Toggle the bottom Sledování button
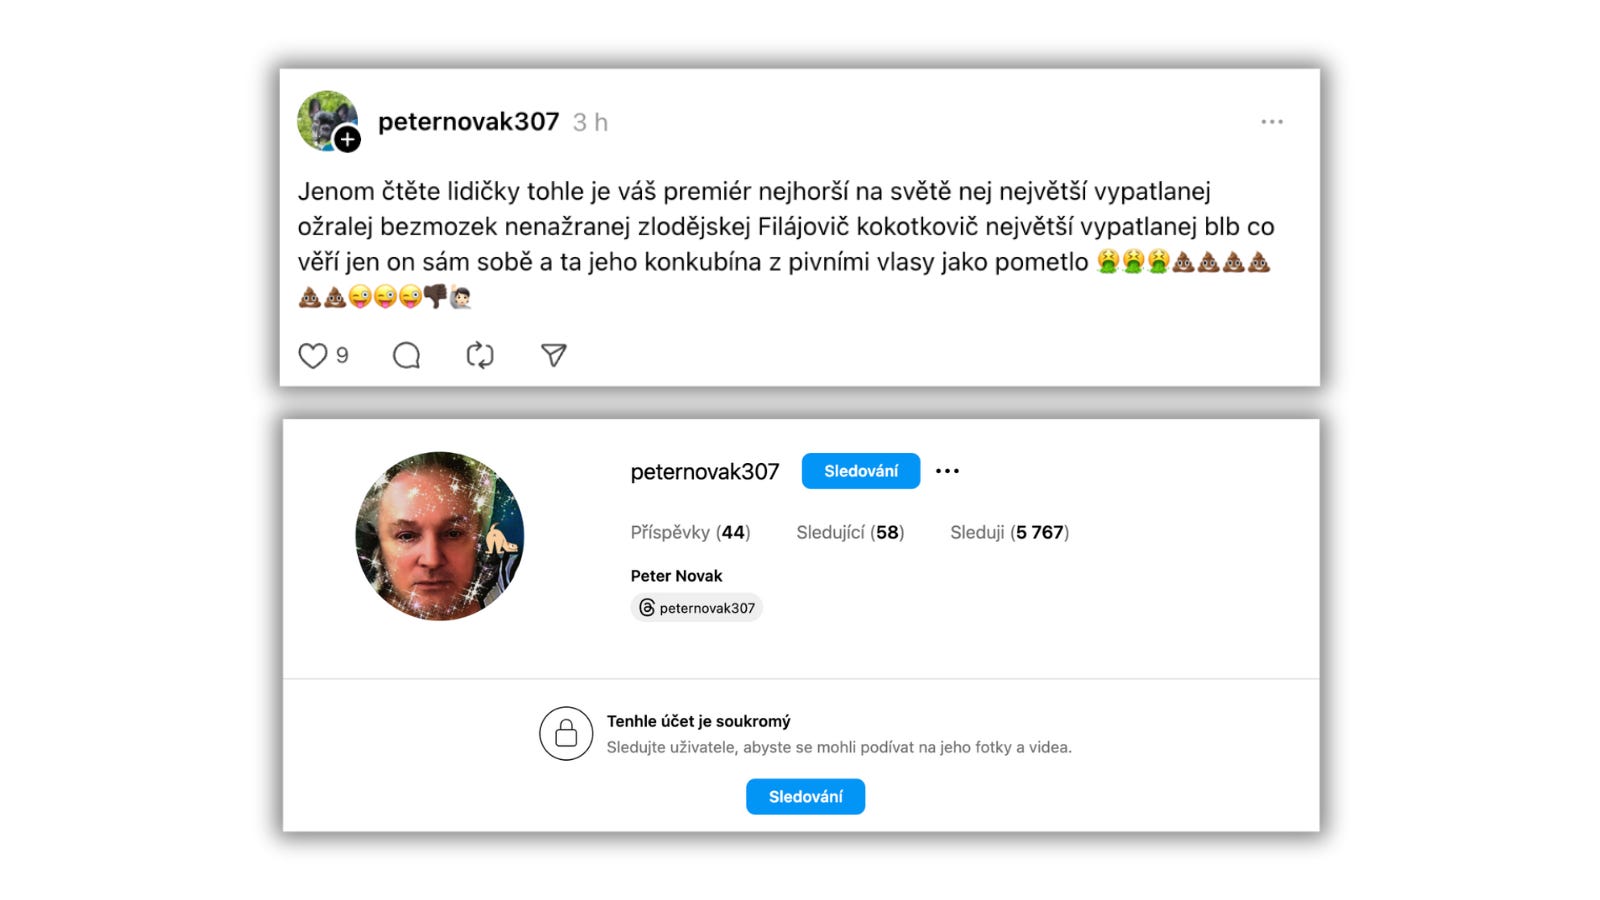The height and width of the screenshot is (900, 1600). click(x=805, y=797)
